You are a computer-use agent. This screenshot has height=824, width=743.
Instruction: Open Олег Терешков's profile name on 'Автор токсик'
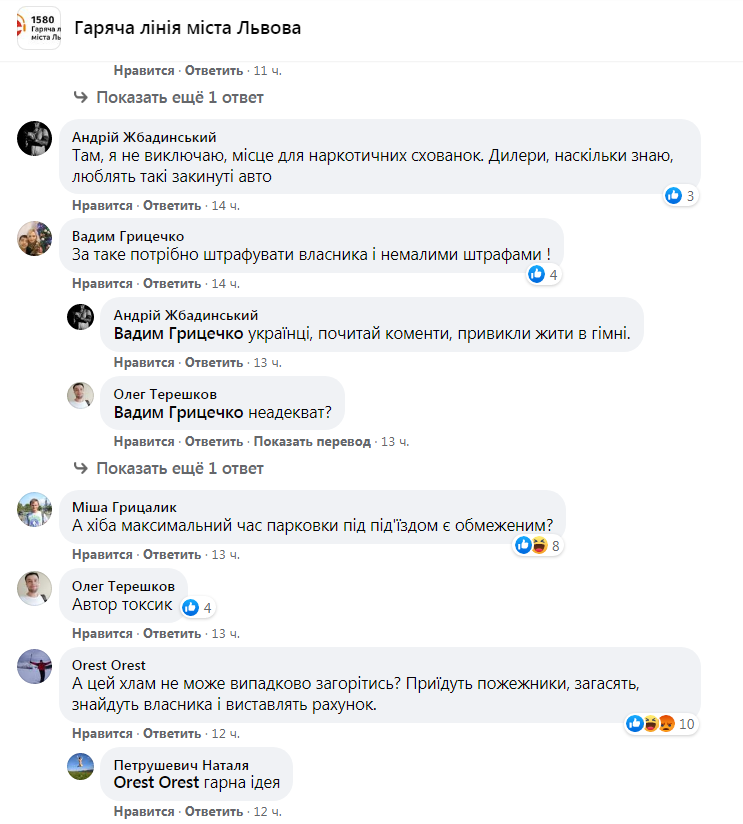click(x=123, y=586)
